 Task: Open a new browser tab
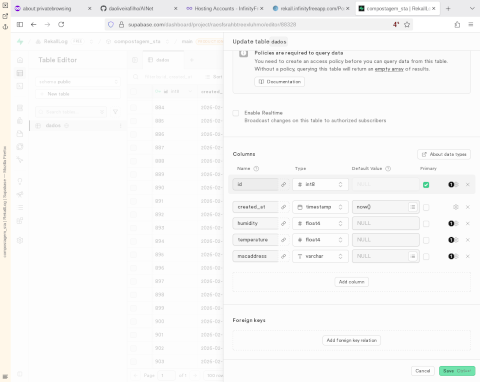pos(448,8)
